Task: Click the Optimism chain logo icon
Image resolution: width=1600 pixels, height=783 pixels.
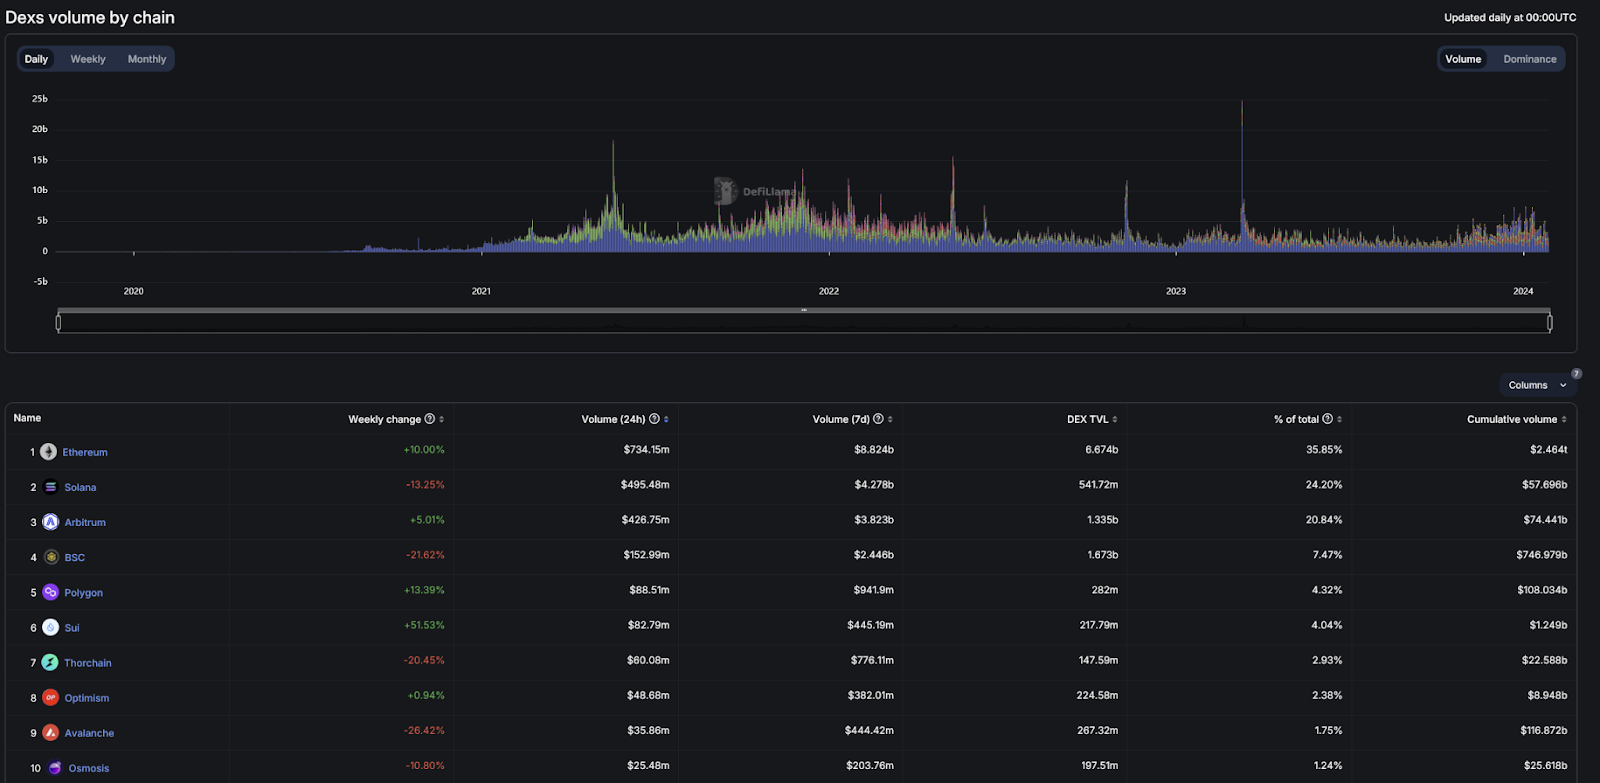Action: [51, 697]
